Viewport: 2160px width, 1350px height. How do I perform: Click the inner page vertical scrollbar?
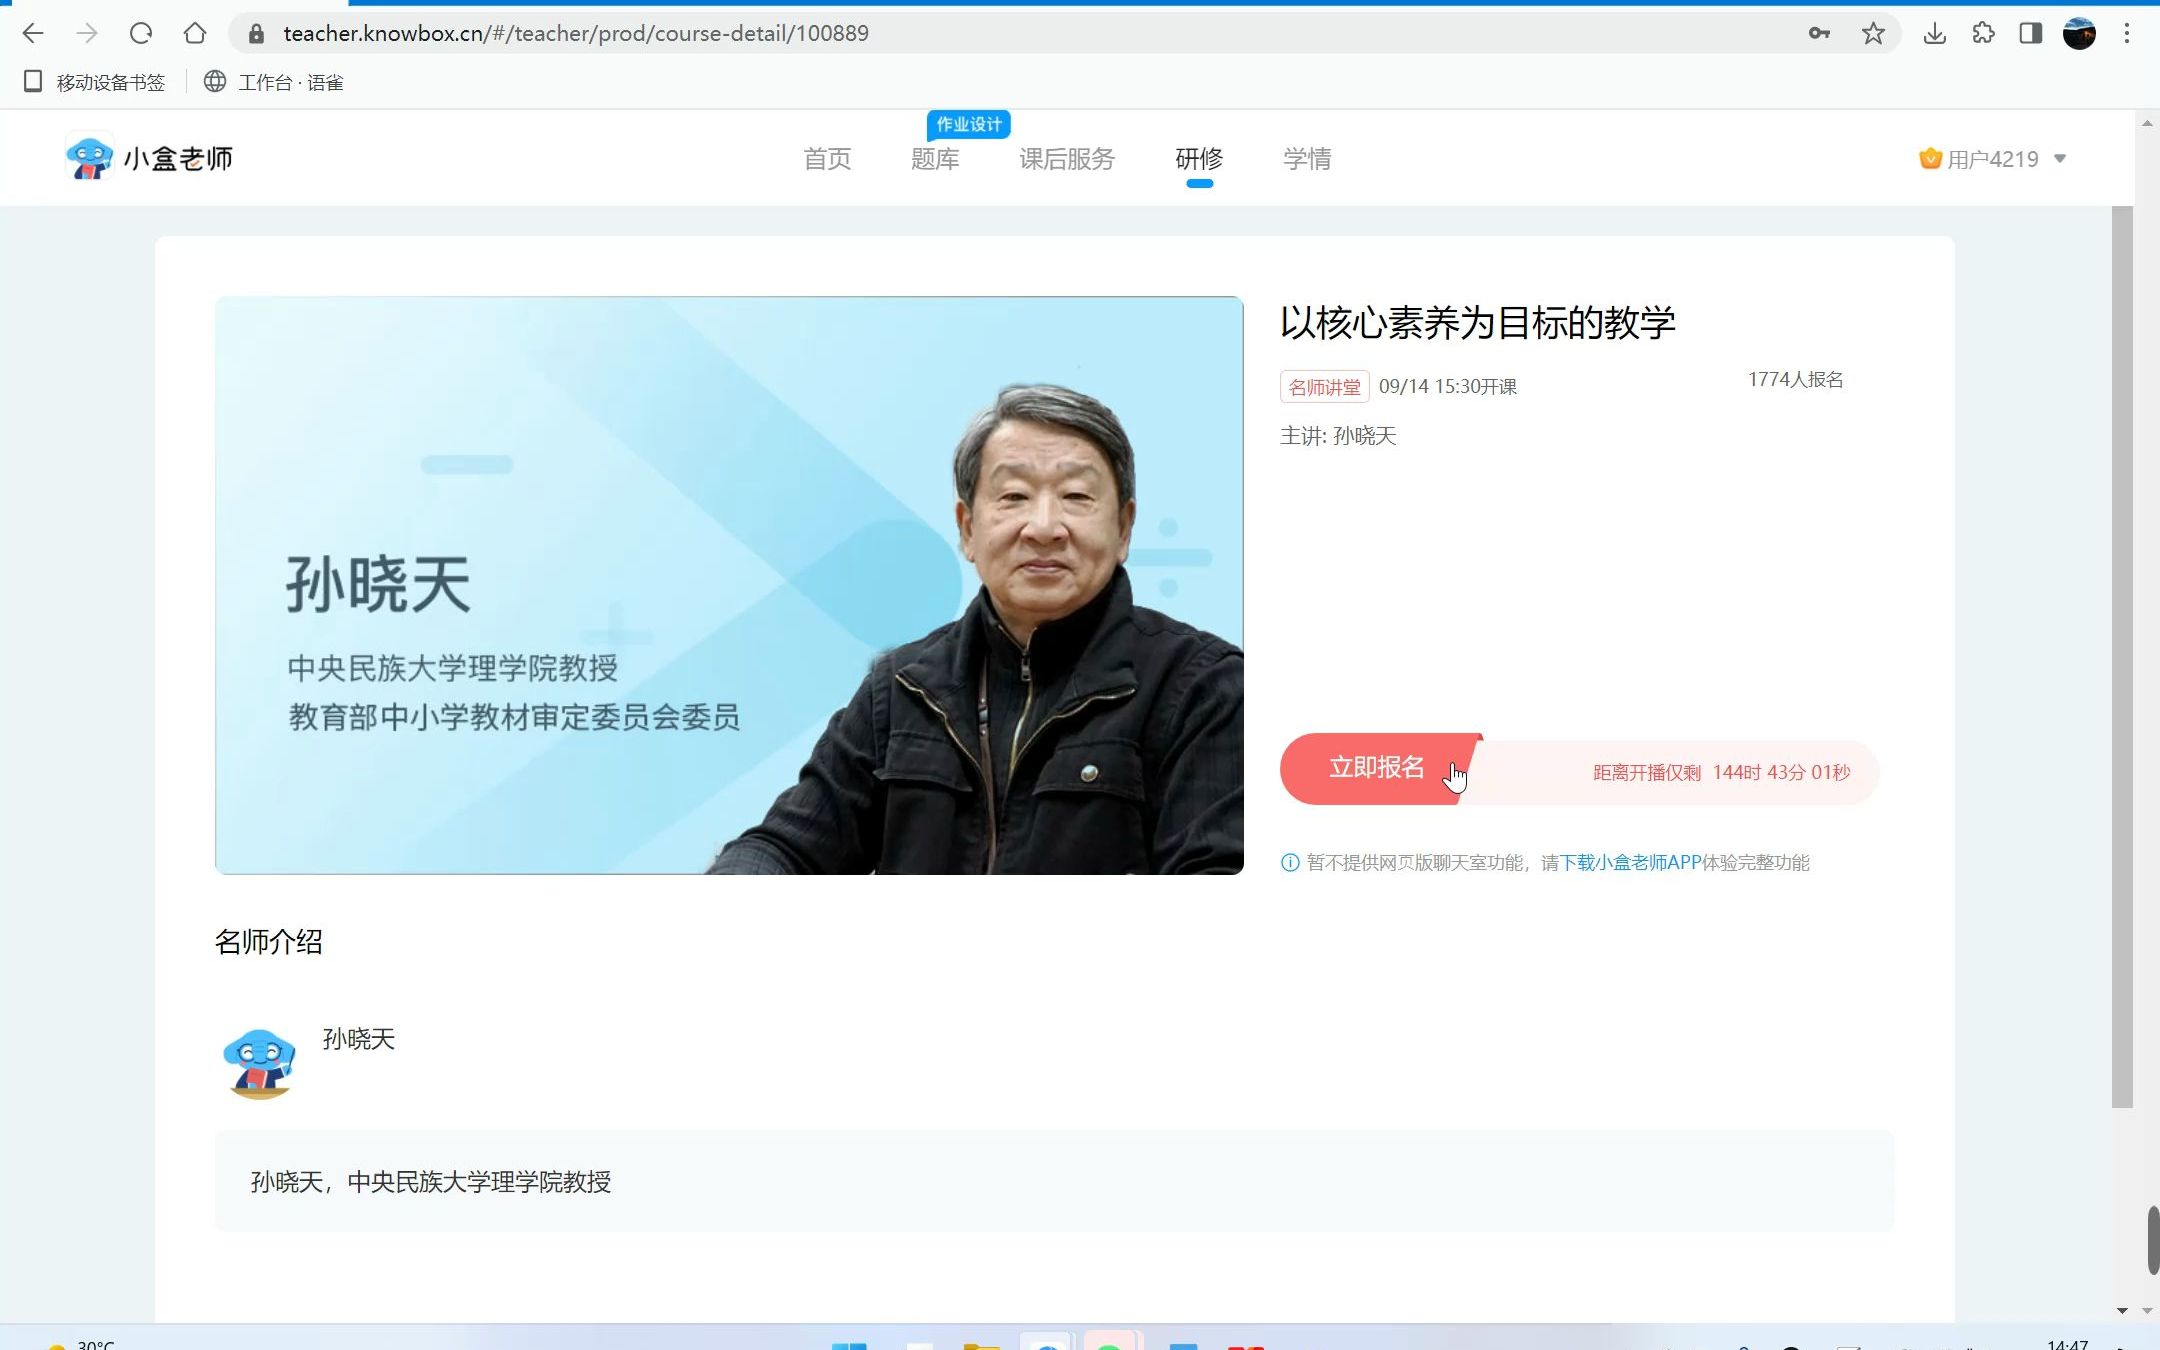pyautogui.click(x=2122, y=657)
